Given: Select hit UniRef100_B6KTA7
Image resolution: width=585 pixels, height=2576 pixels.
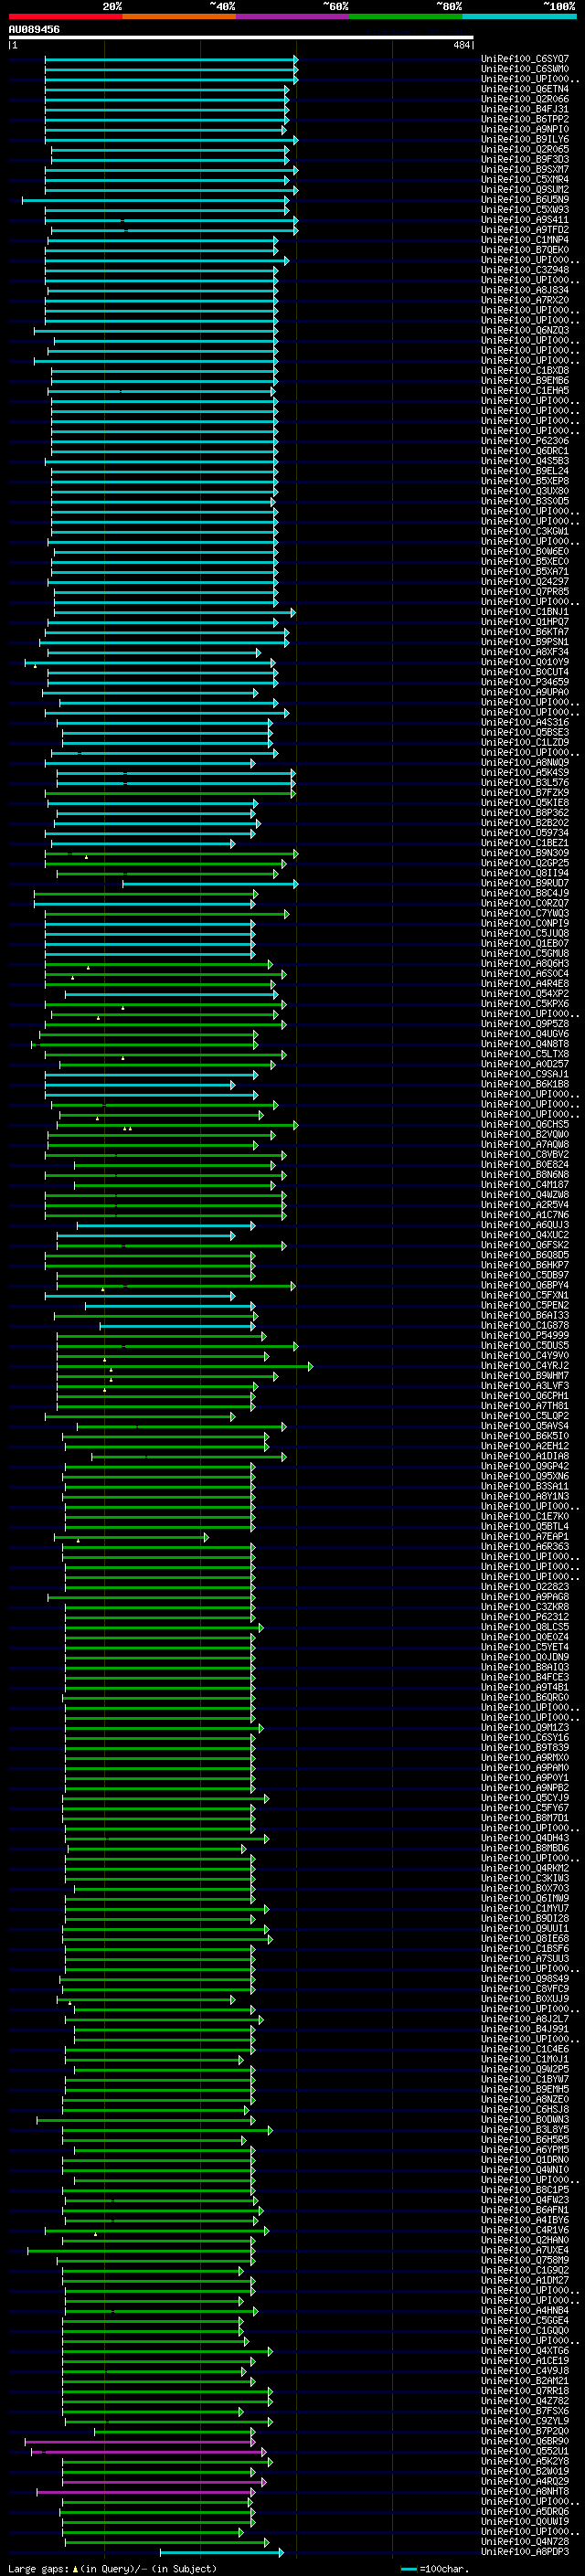Looking at the screenshot, I should point(525,632).
